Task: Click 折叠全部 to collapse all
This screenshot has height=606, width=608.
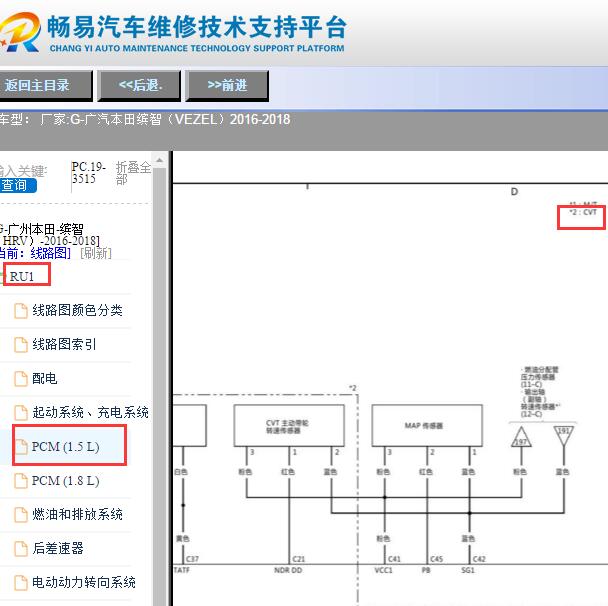Action: [x=133, y=173]
